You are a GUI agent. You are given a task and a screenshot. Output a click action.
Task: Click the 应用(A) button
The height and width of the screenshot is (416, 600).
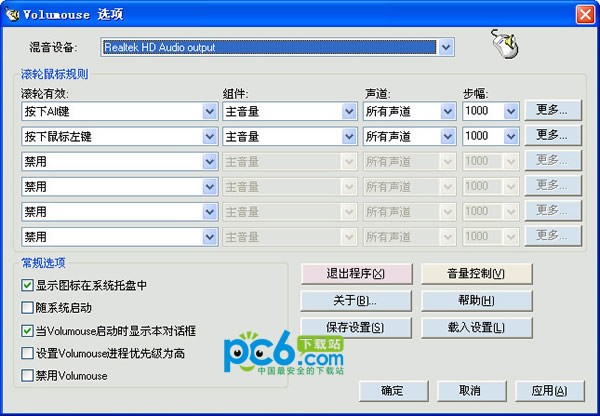click(549, 391)
